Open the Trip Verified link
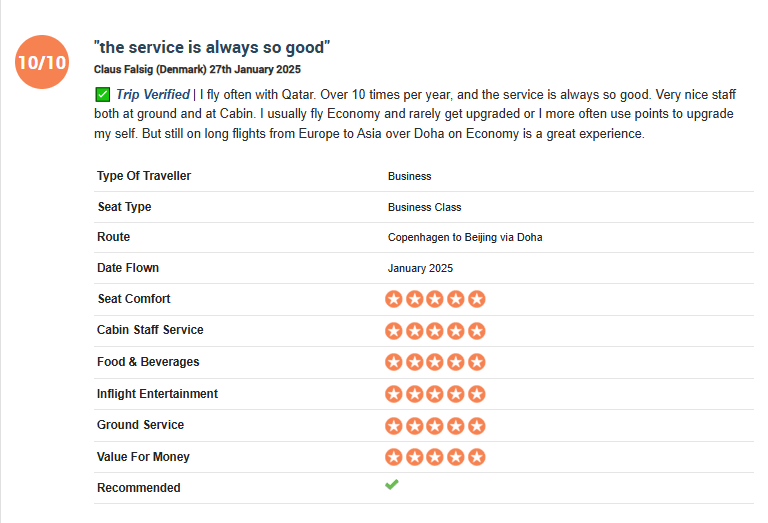The image size is (768, 523). [153, 95]
